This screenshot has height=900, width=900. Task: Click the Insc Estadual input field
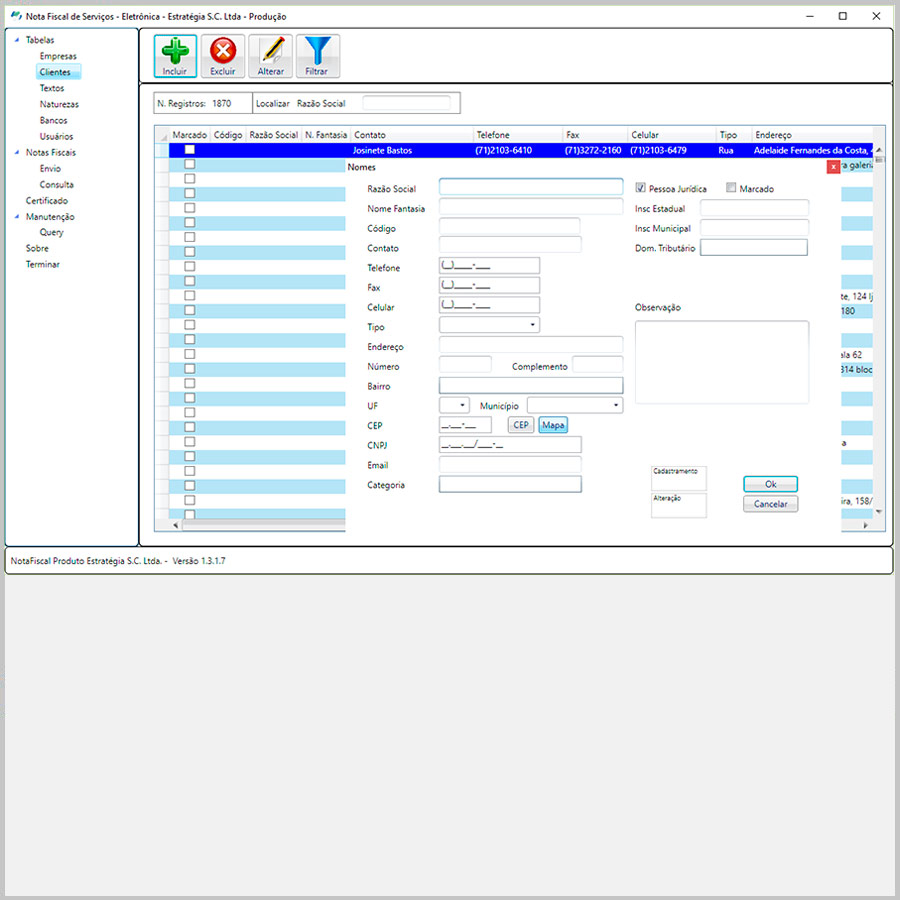pyautogui.click(x=754, y=207)
